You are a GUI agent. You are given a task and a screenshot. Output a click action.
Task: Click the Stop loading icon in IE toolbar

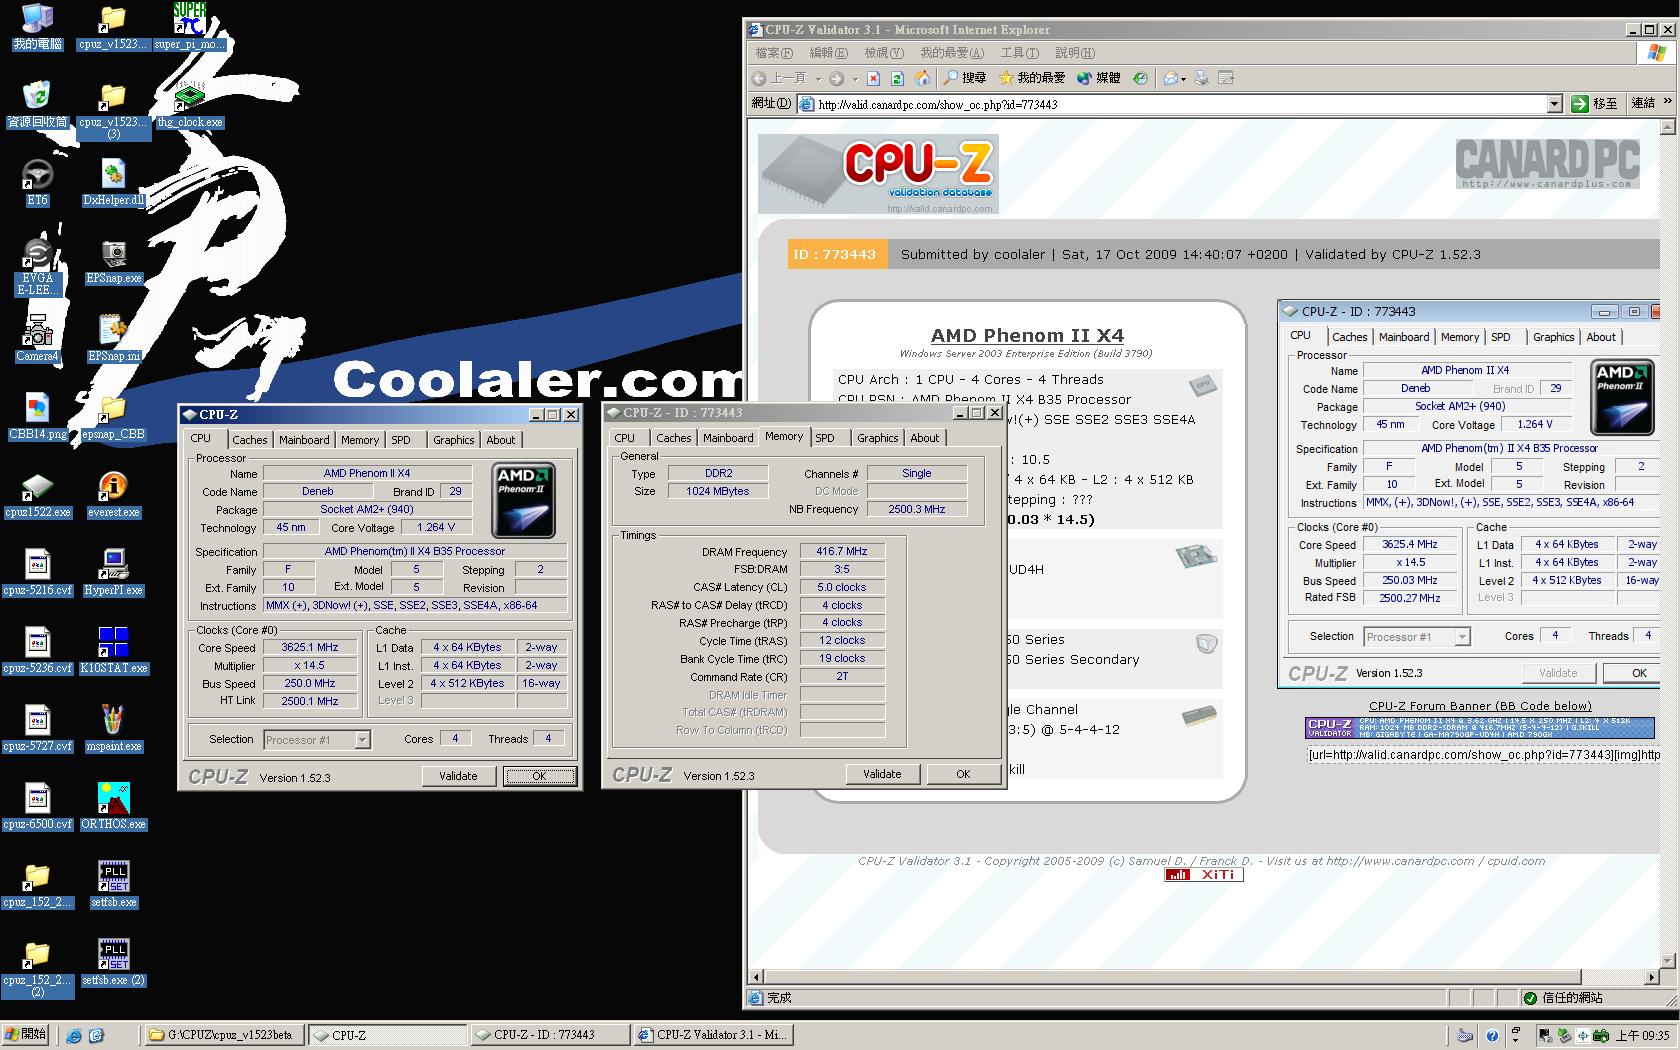pos(873,78)
